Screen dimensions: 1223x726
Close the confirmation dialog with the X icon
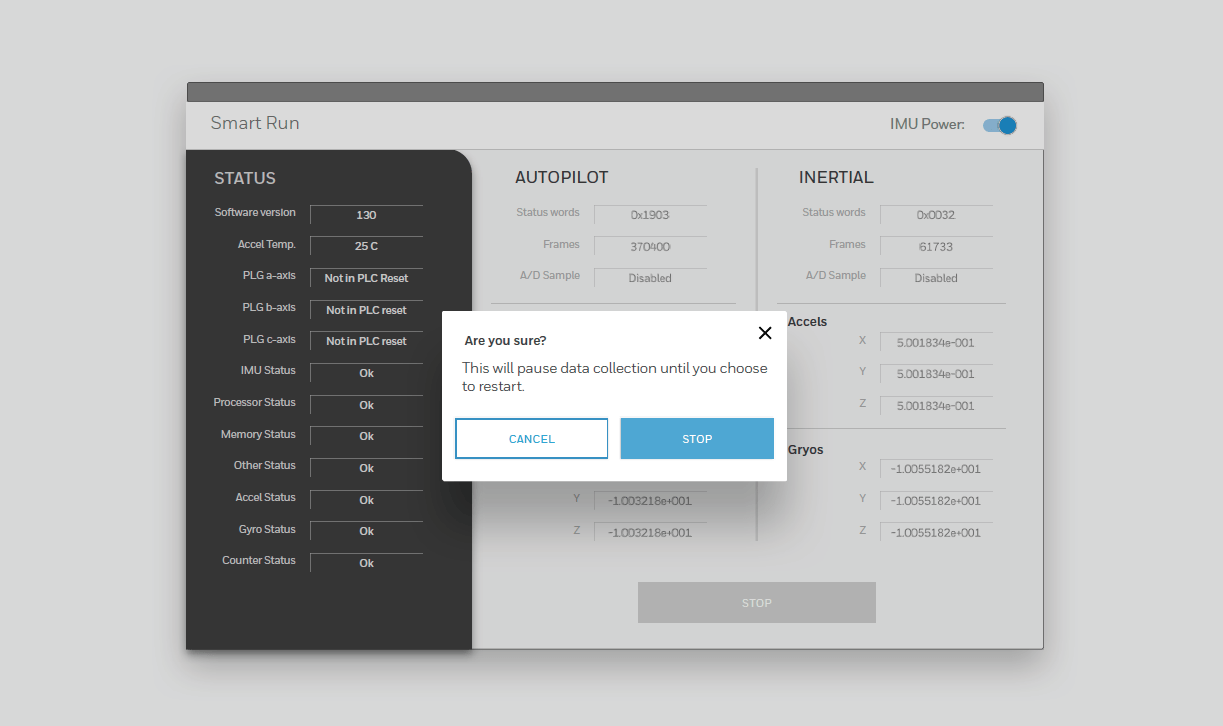pyautogui.click(x=765, y=333)
